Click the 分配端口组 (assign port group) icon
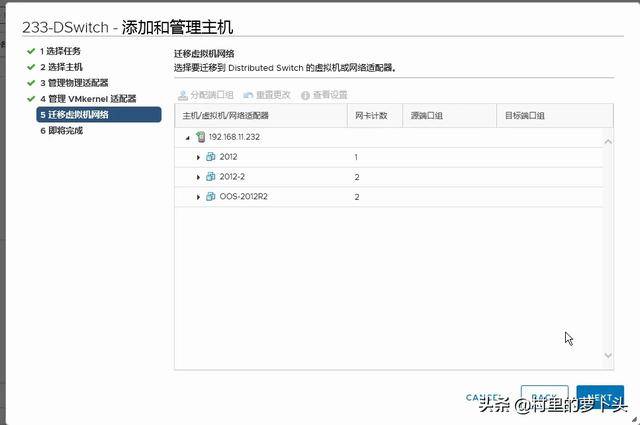The height and width of the screenshot is (425, 640). tap(183, 95)
